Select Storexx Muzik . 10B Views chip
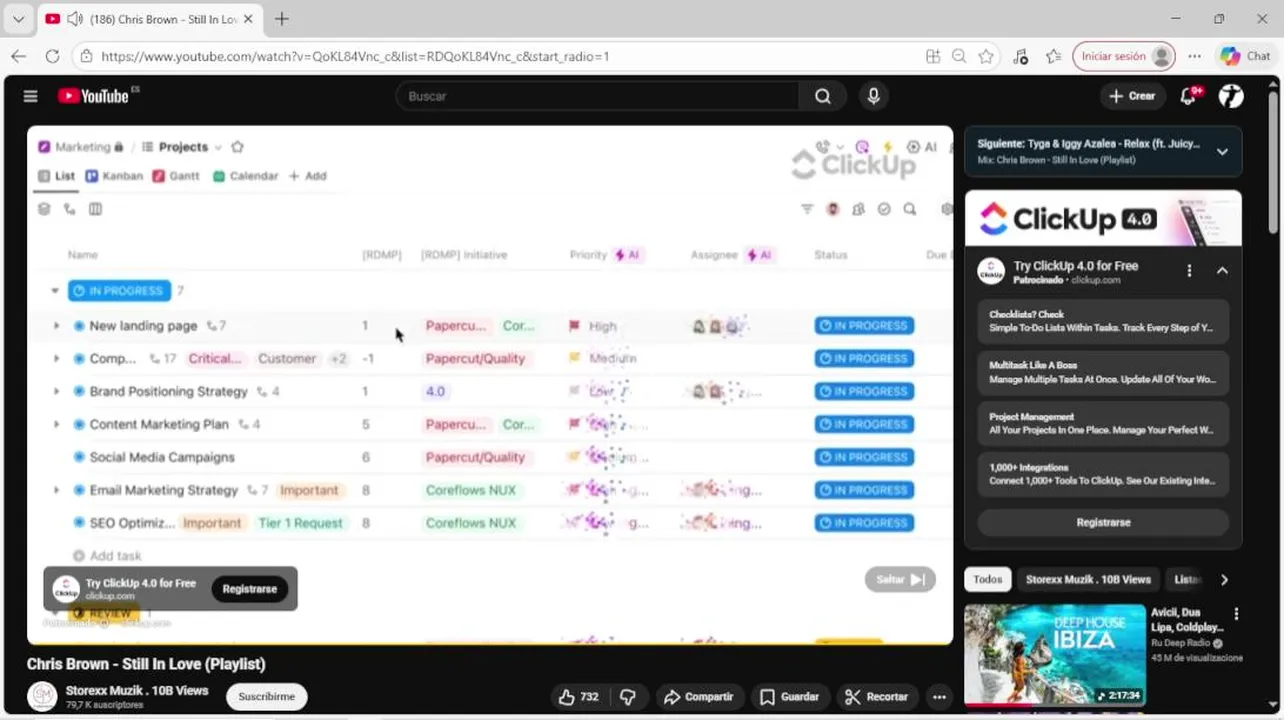This screenshot has width=1284, height=720. point(1088,579)
